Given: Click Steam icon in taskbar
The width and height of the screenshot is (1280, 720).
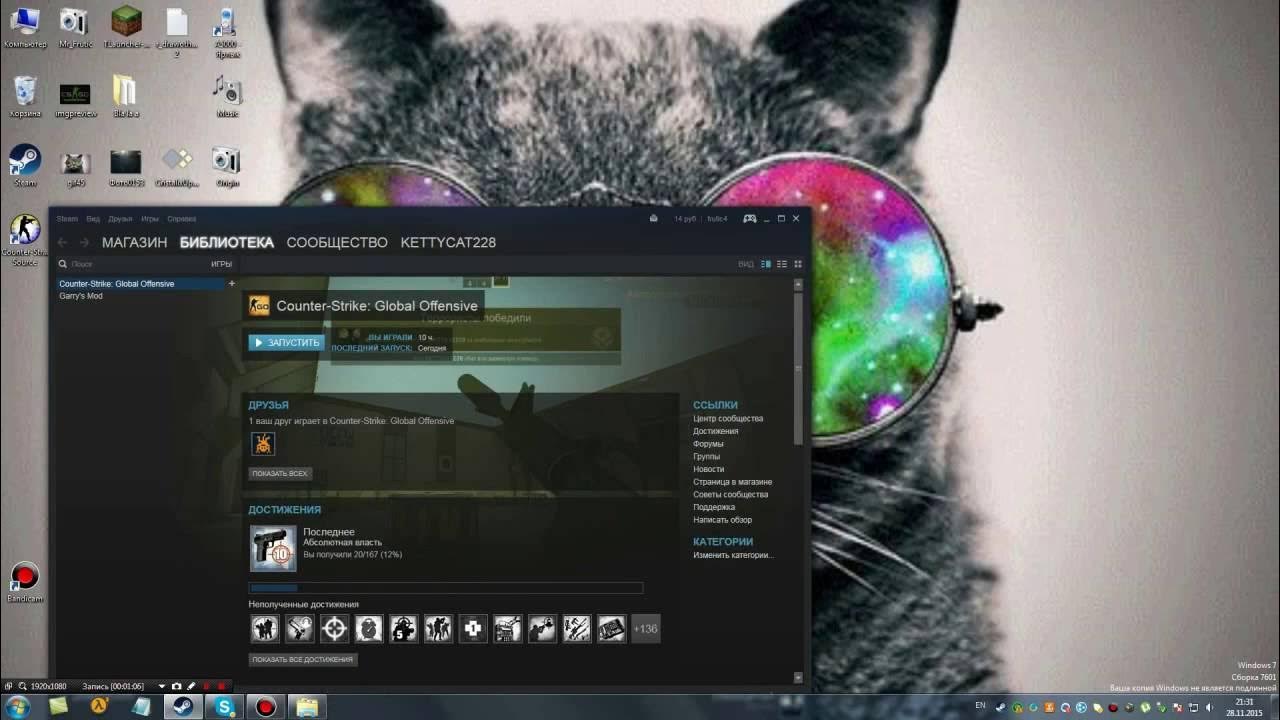Looking at the screenshot, I should pos(182,707).
